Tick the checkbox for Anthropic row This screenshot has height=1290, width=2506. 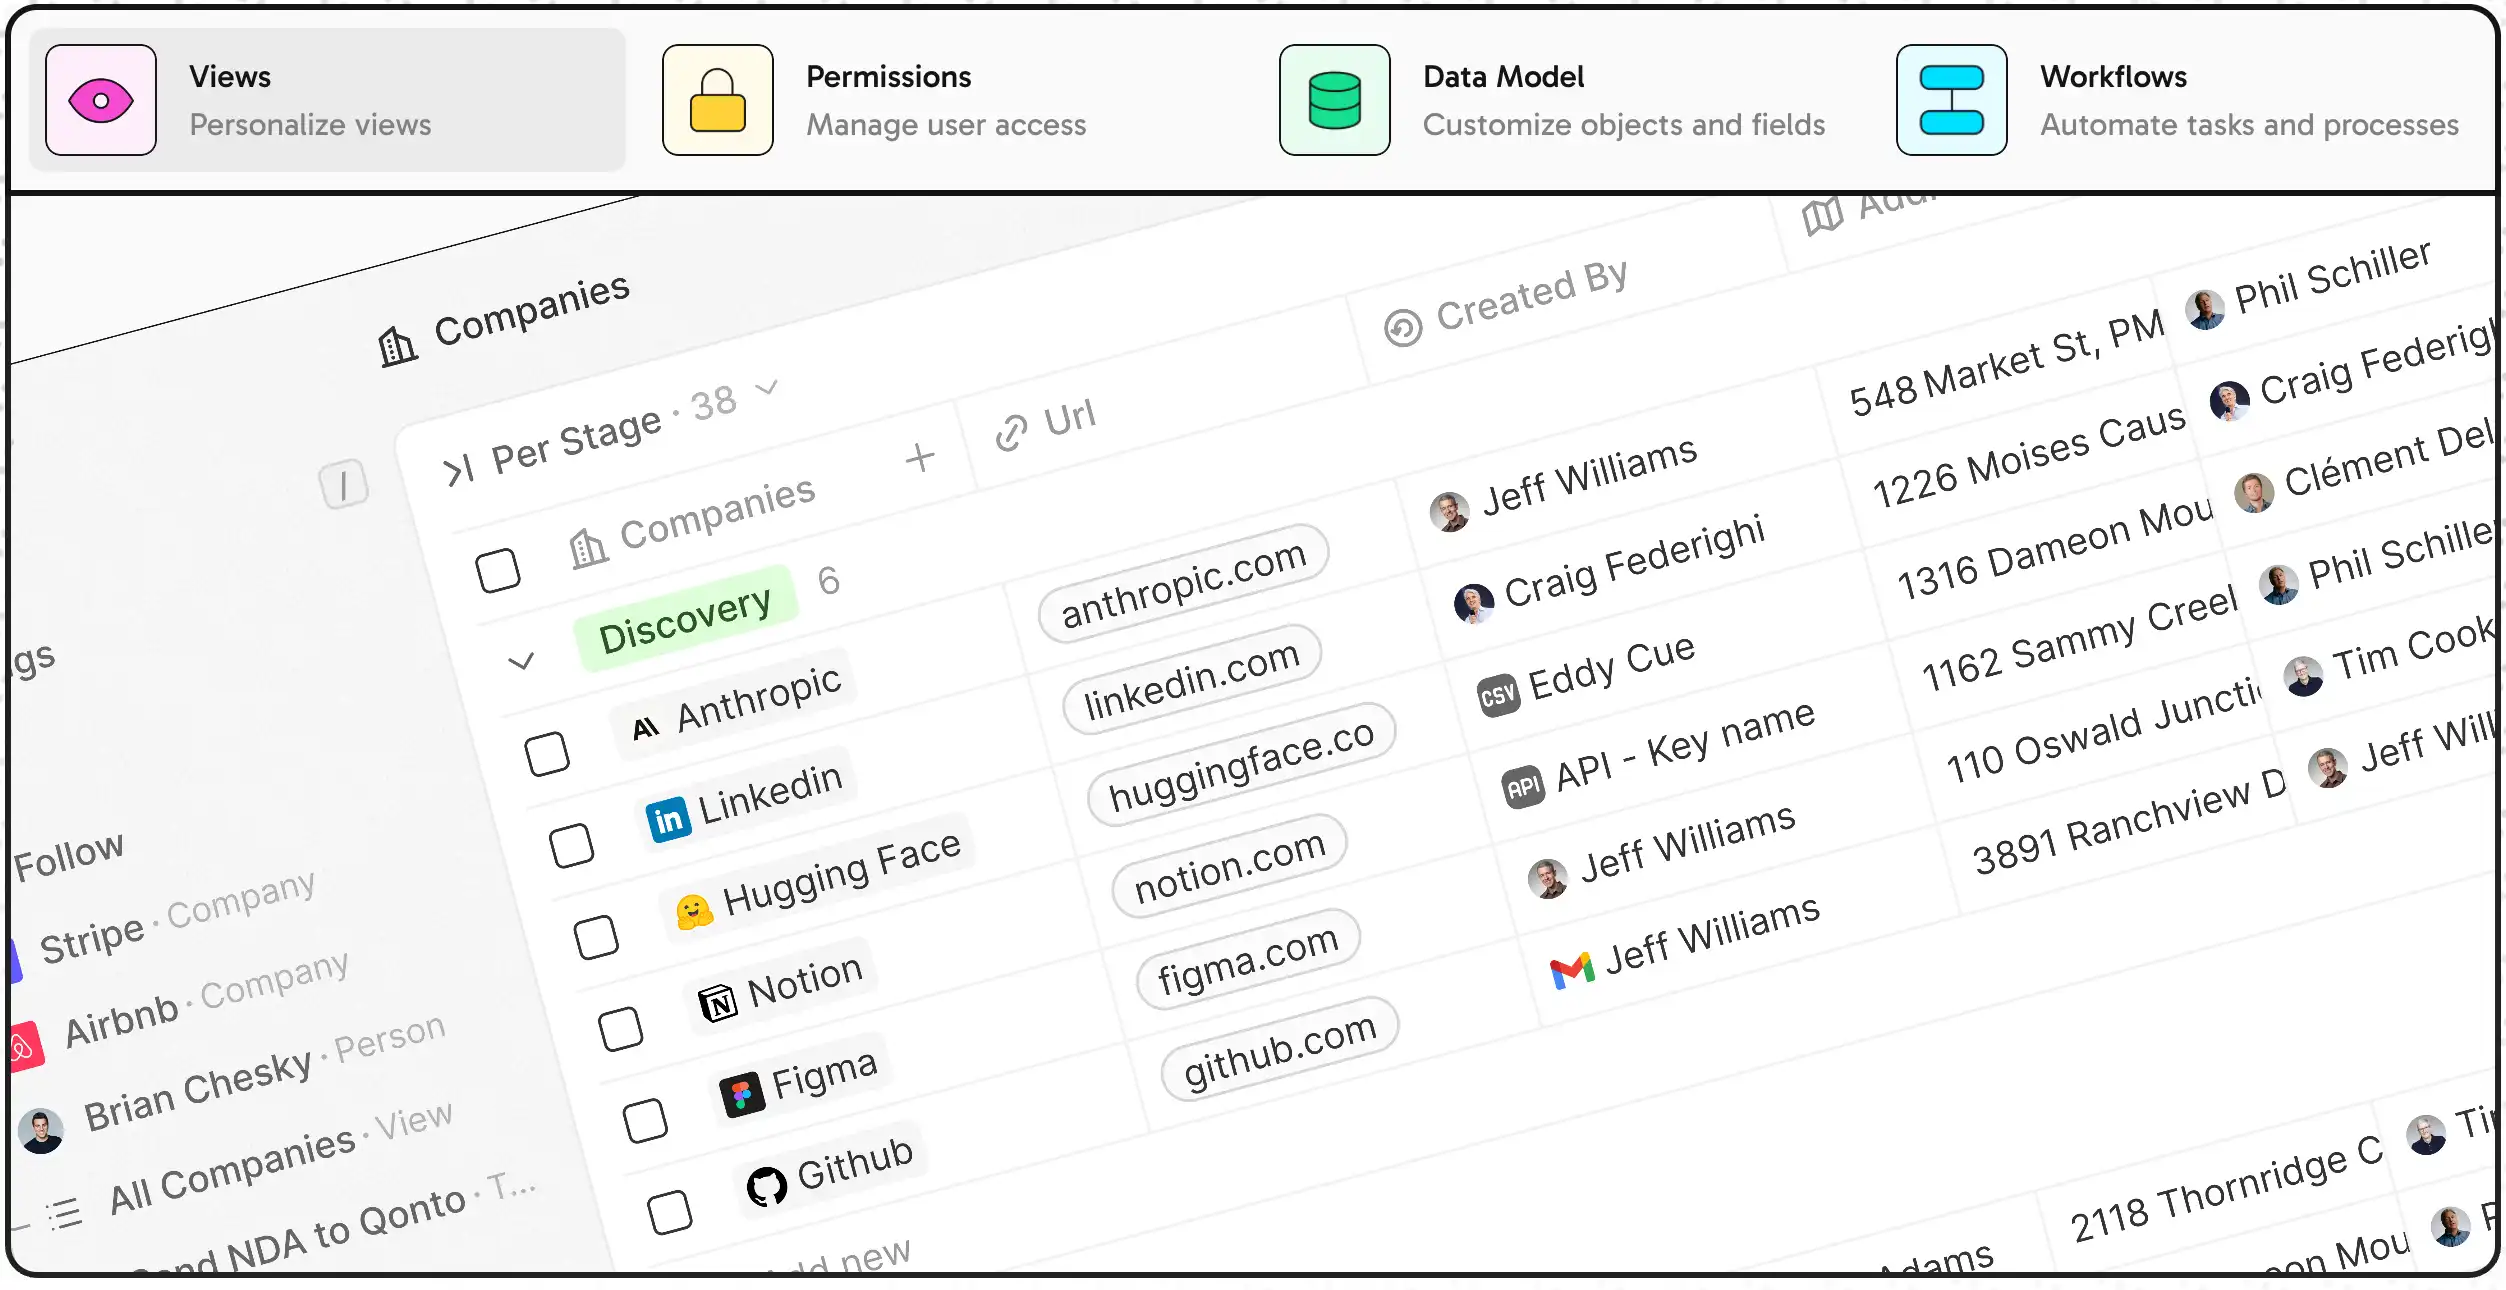point(547,753)
